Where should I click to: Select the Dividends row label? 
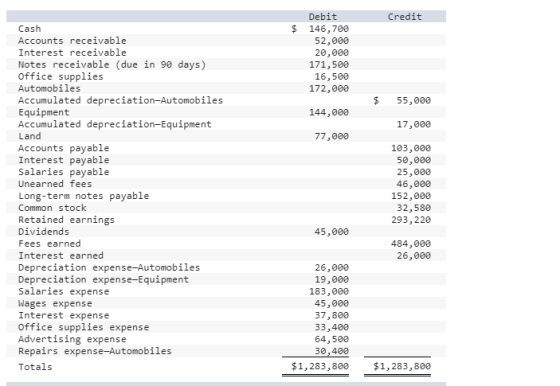(x=44, y=232)
